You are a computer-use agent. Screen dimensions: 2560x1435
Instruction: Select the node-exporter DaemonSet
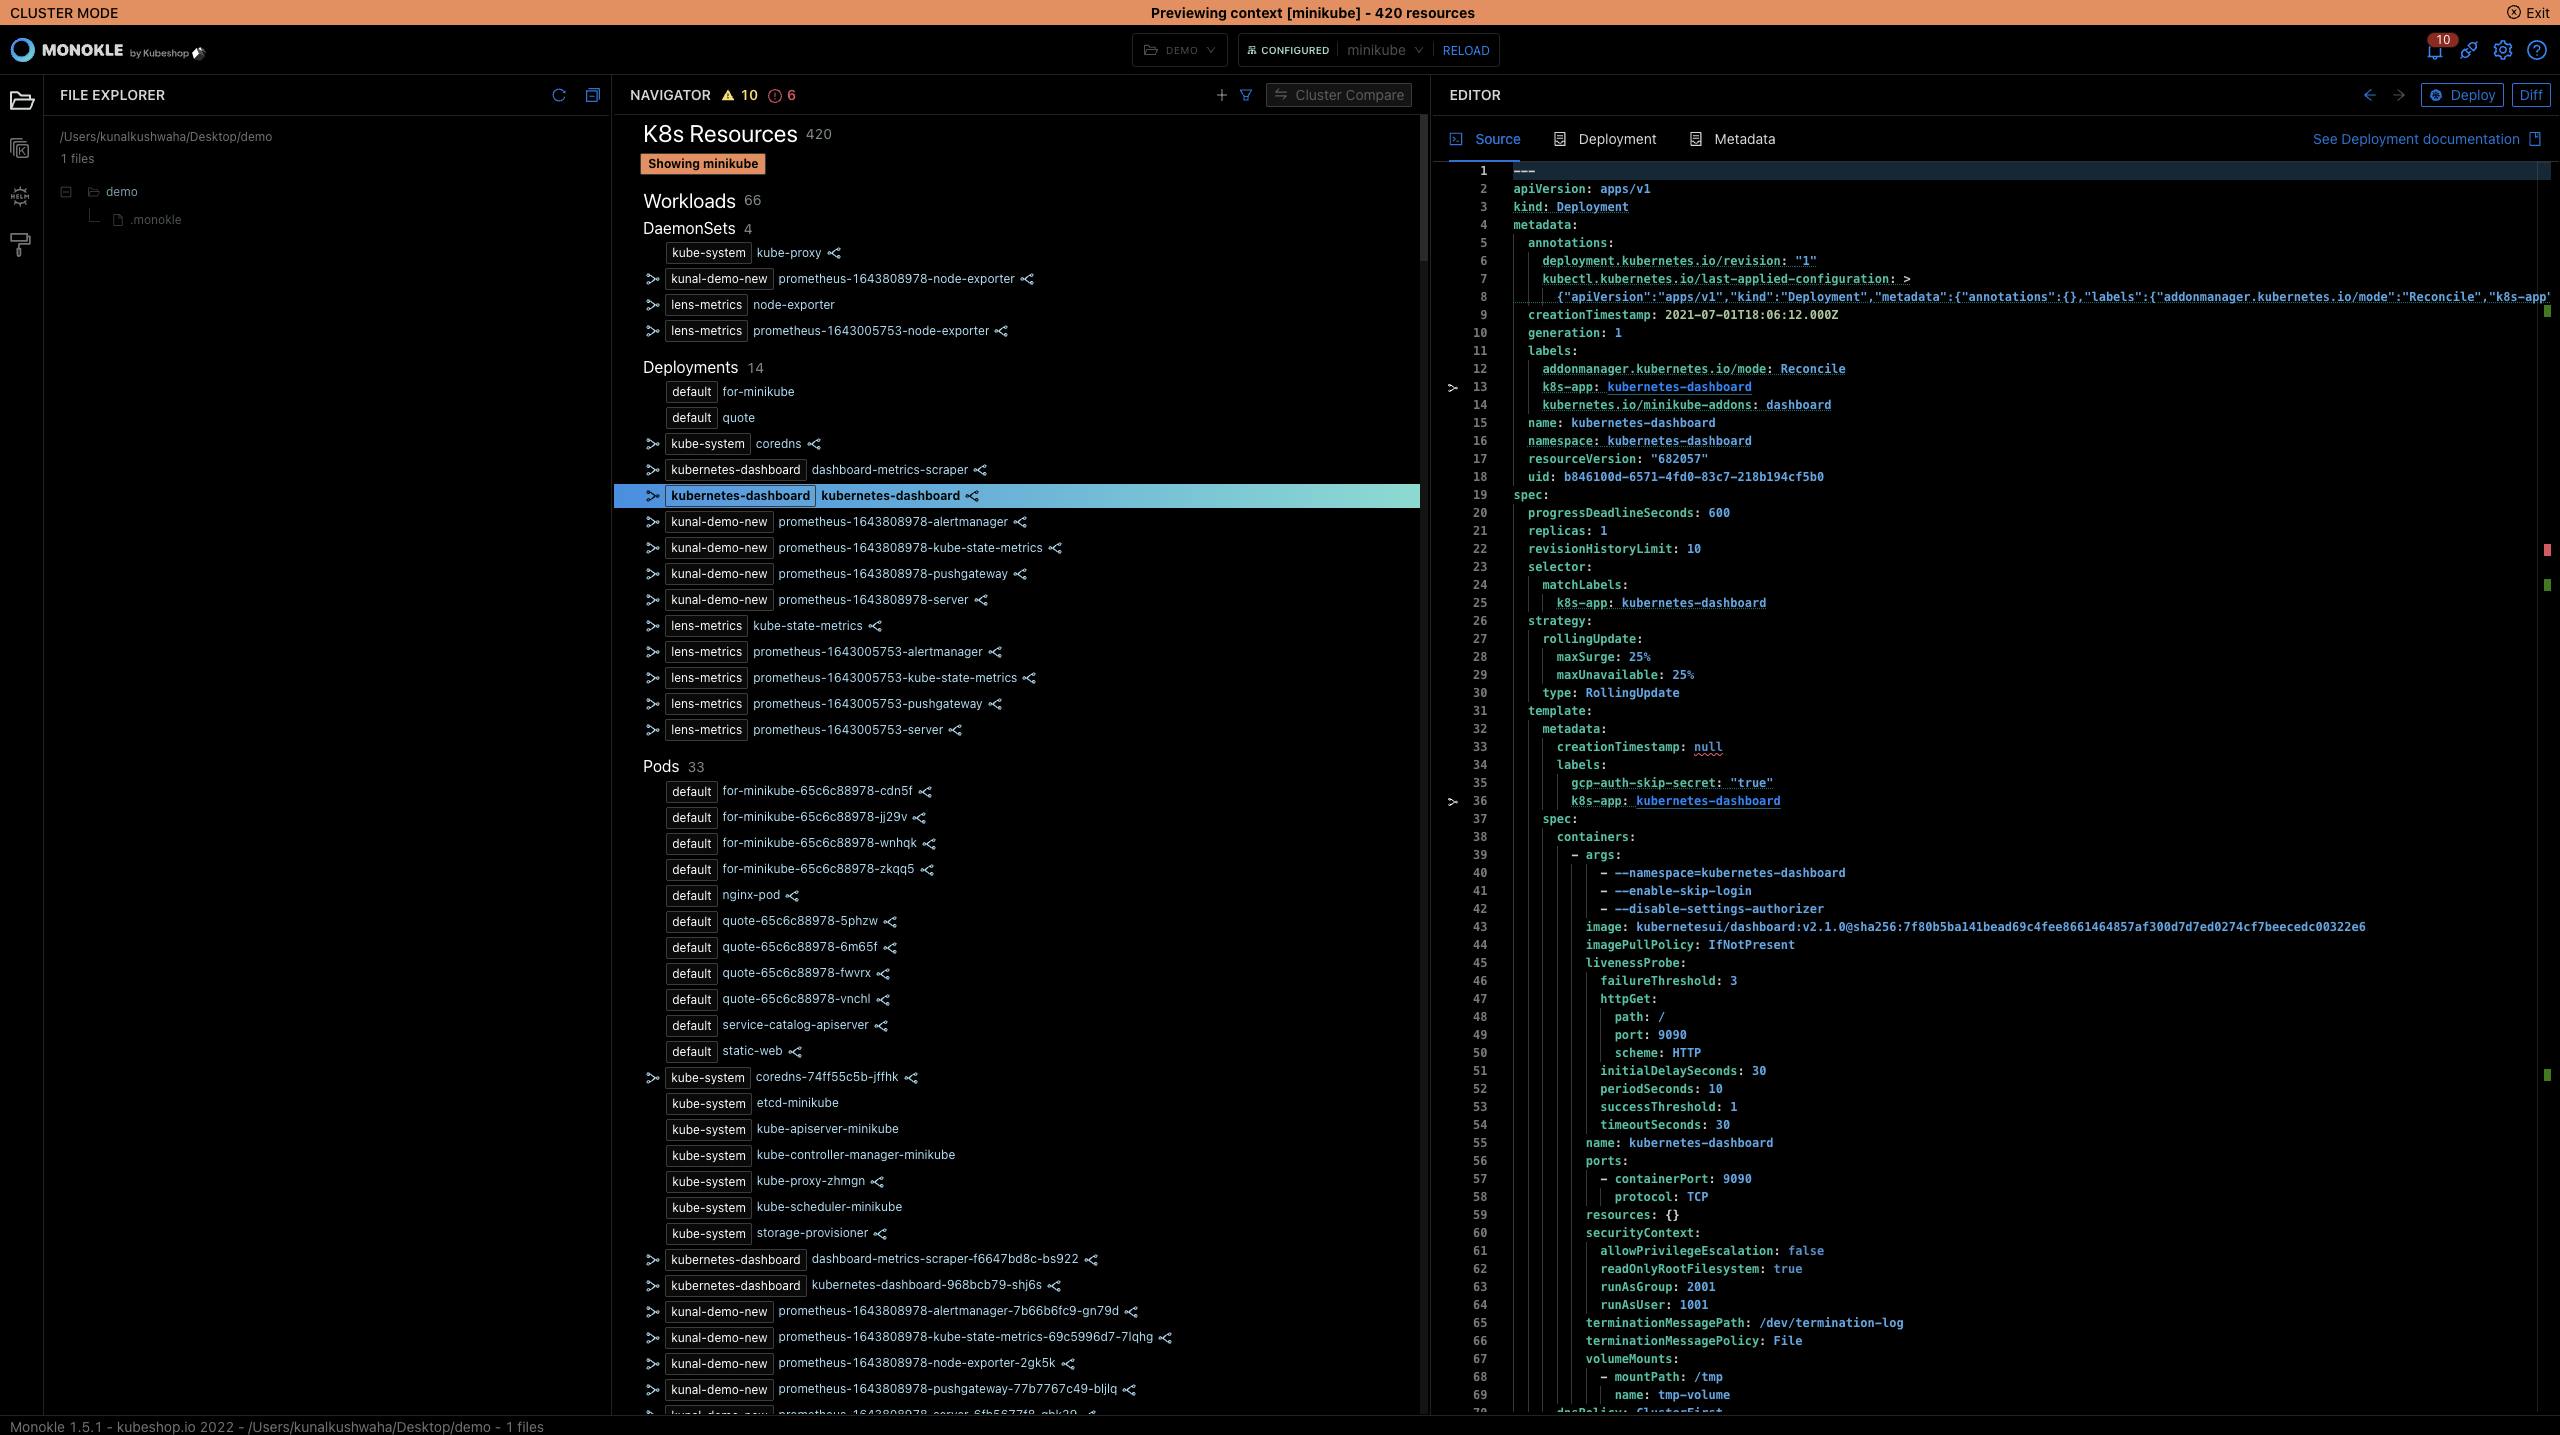point(793,305)
